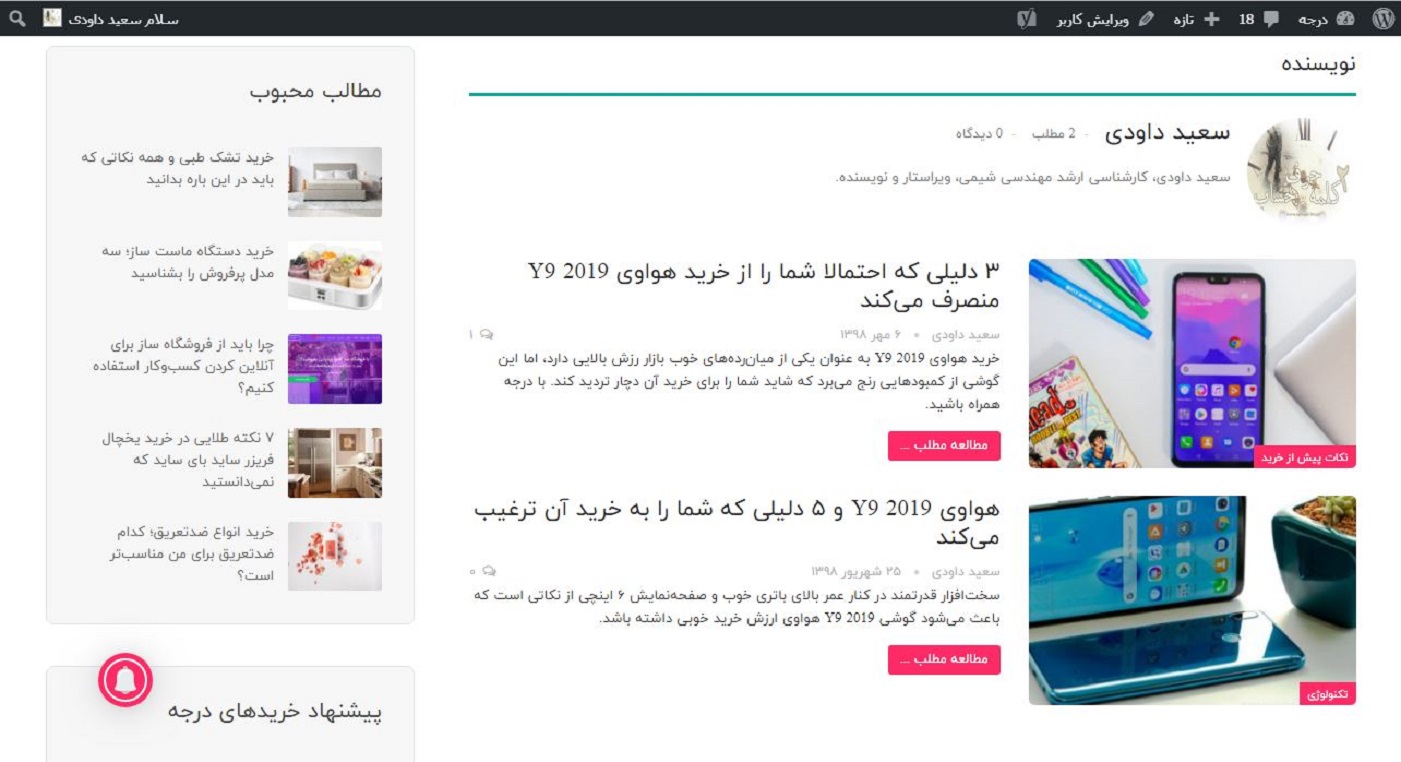This screenshot has height=762, width=1401.
Task: Click the user avatar in admin bar
Action: (x=52, y=18)
